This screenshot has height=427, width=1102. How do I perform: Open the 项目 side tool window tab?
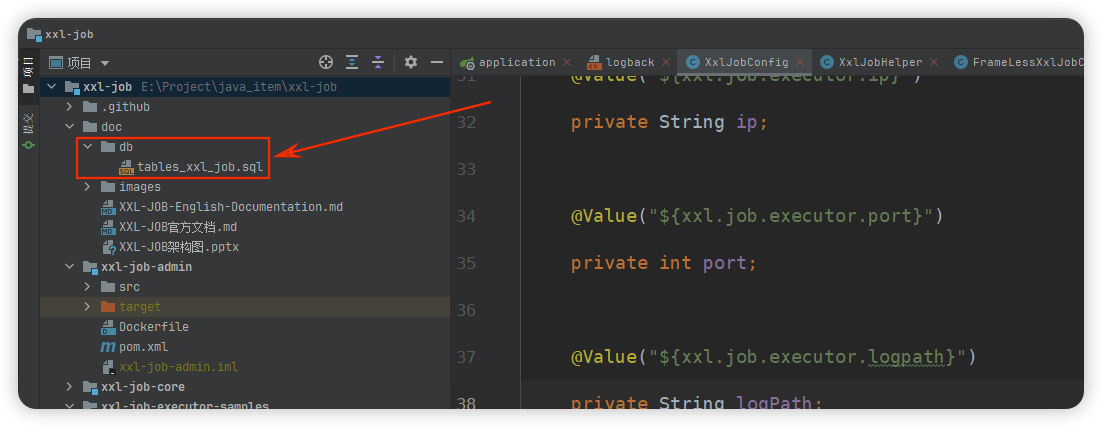(28, 77)
